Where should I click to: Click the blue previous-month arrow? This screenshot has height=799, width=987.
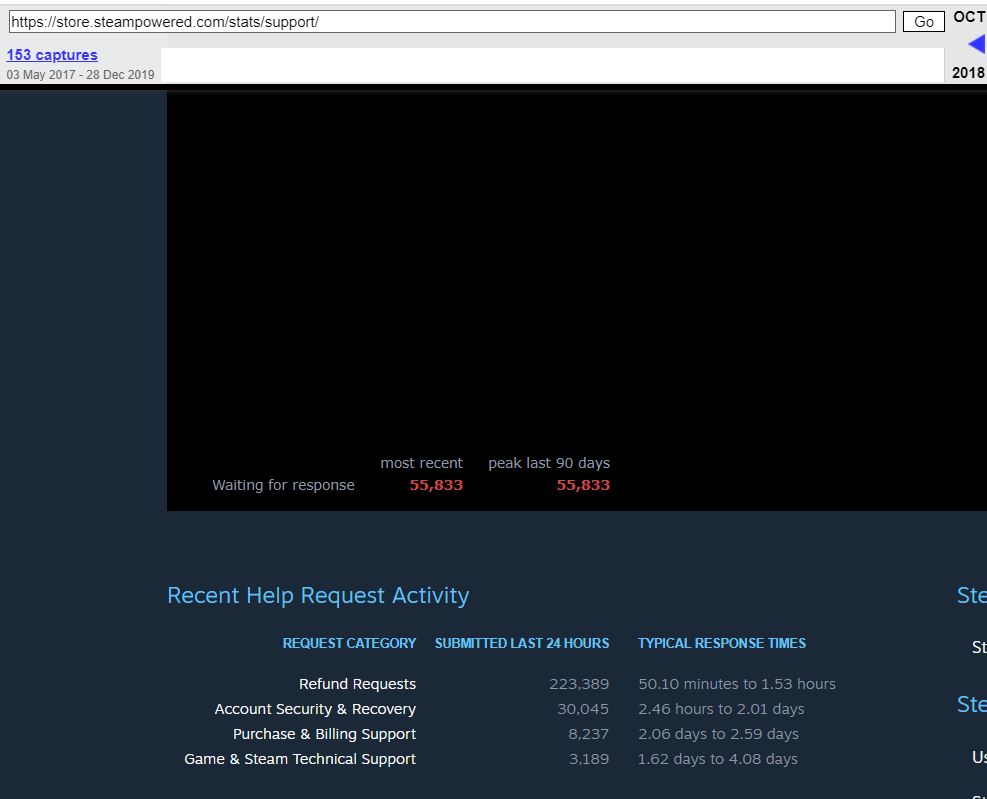click(976, 45)
